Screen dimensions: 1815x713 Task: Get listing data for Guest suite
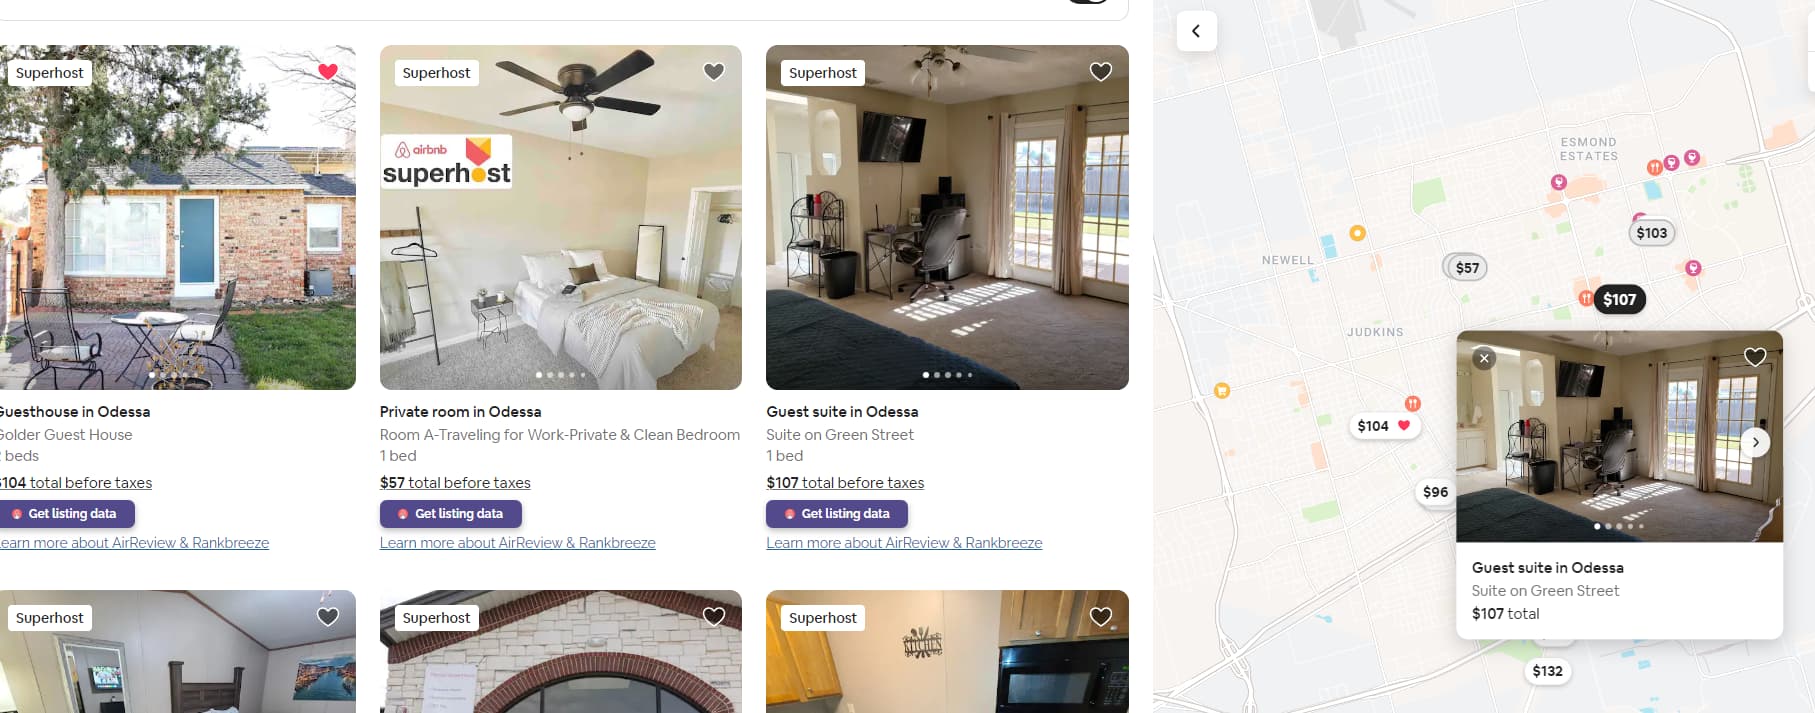[837, 514]
